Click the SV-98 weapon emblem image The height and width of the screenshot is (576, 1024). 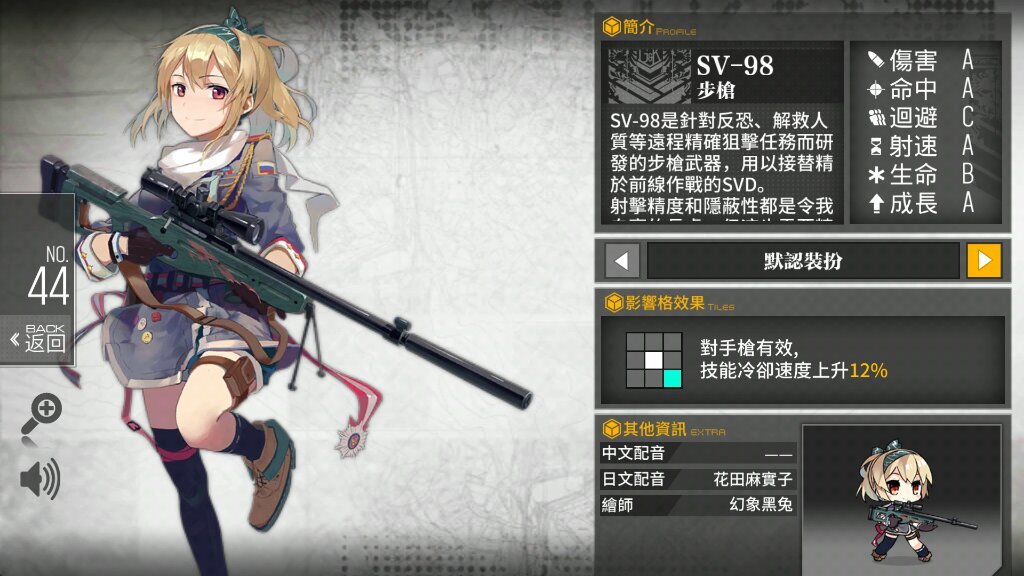click(648, 76)
